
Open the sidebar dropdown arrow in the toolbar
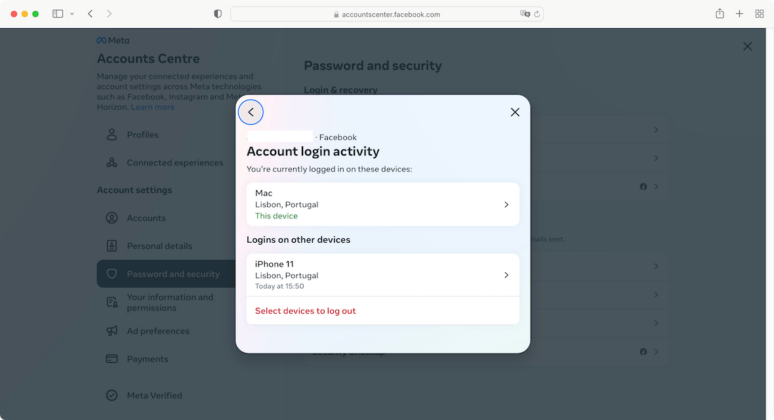click(x=72, y=14)
